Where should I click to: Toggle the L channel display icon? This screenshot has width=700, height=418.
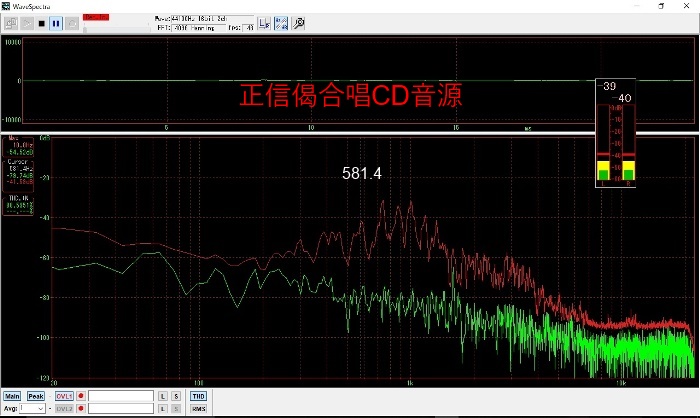pyautogui.click(x=264, y=23)
